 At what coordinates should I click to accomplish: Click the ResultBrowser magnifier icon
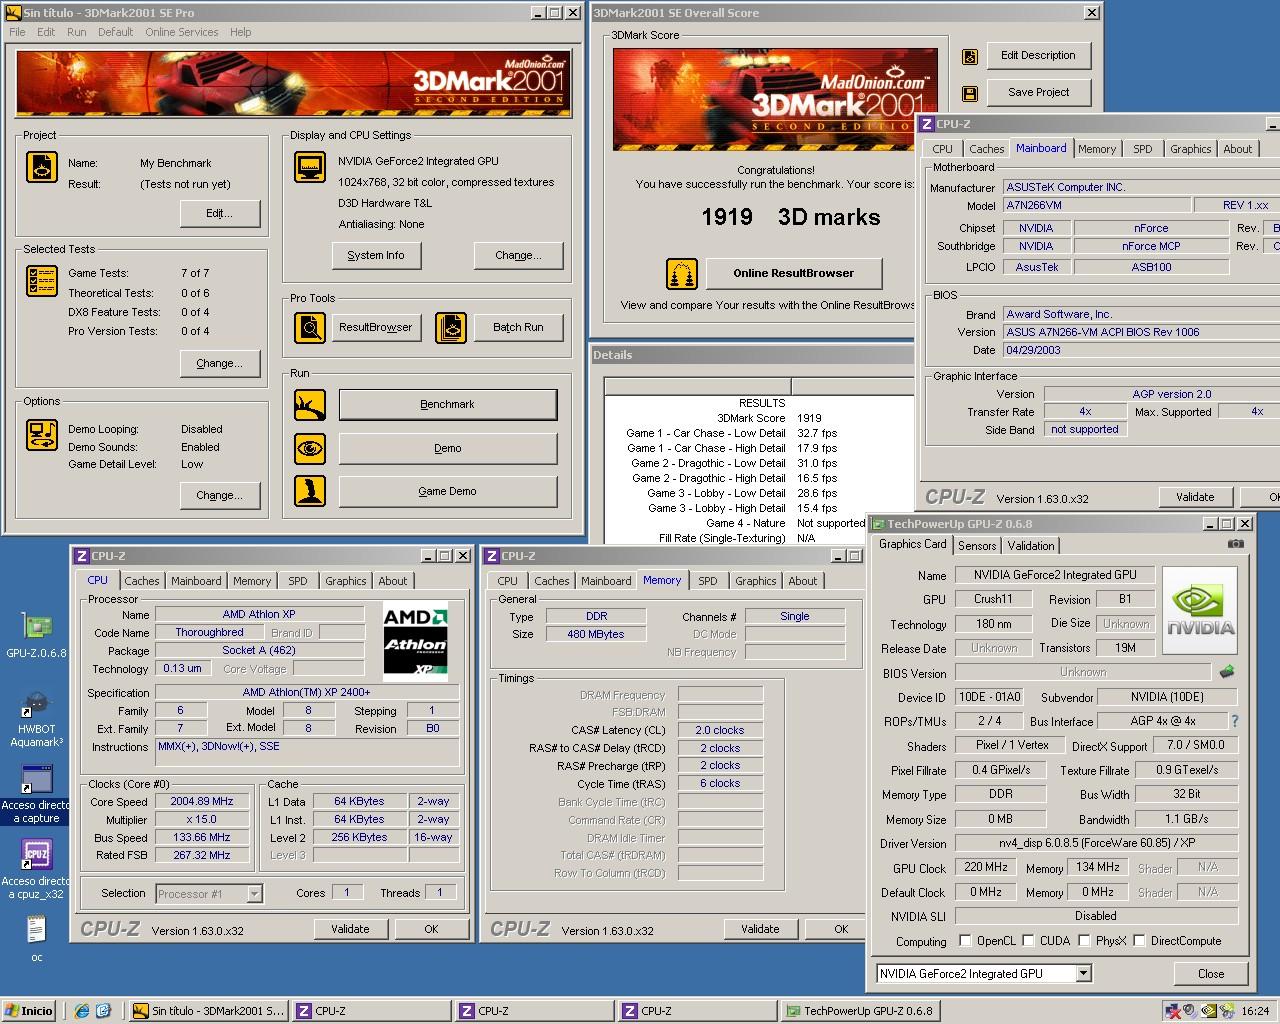coord(310,327)
